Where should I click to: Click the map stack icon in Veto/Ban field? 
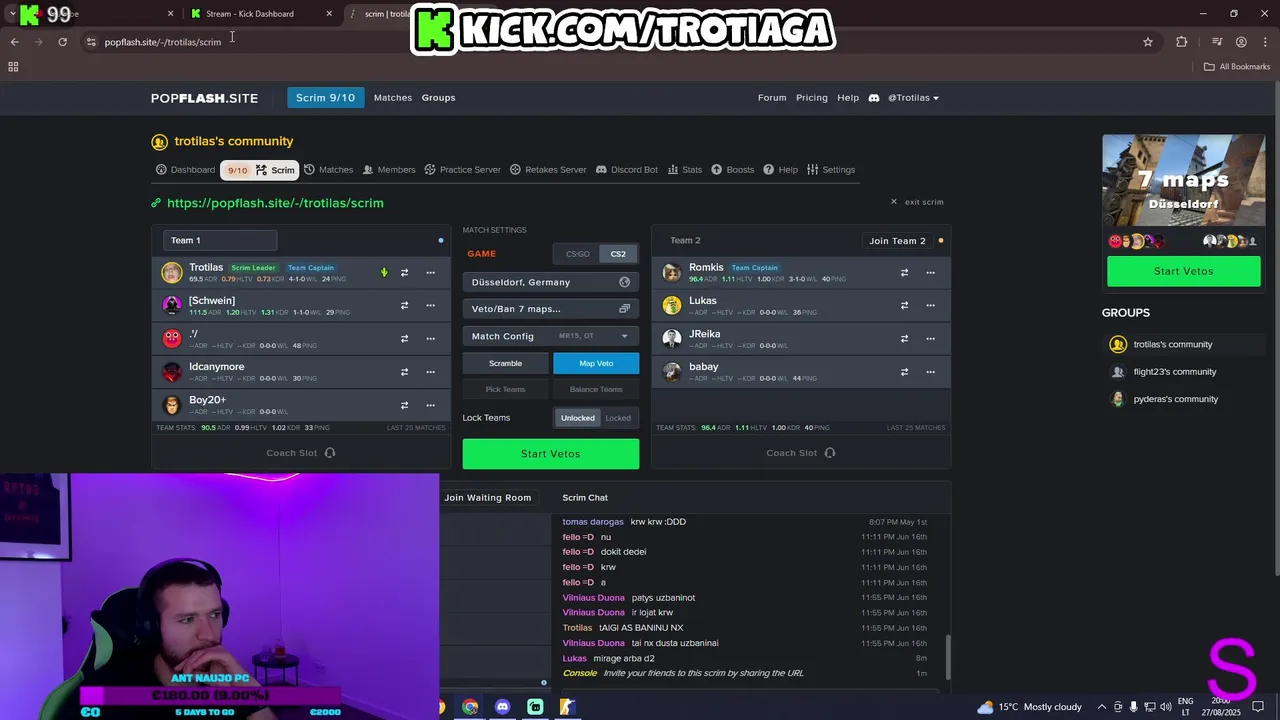(625, 309)
